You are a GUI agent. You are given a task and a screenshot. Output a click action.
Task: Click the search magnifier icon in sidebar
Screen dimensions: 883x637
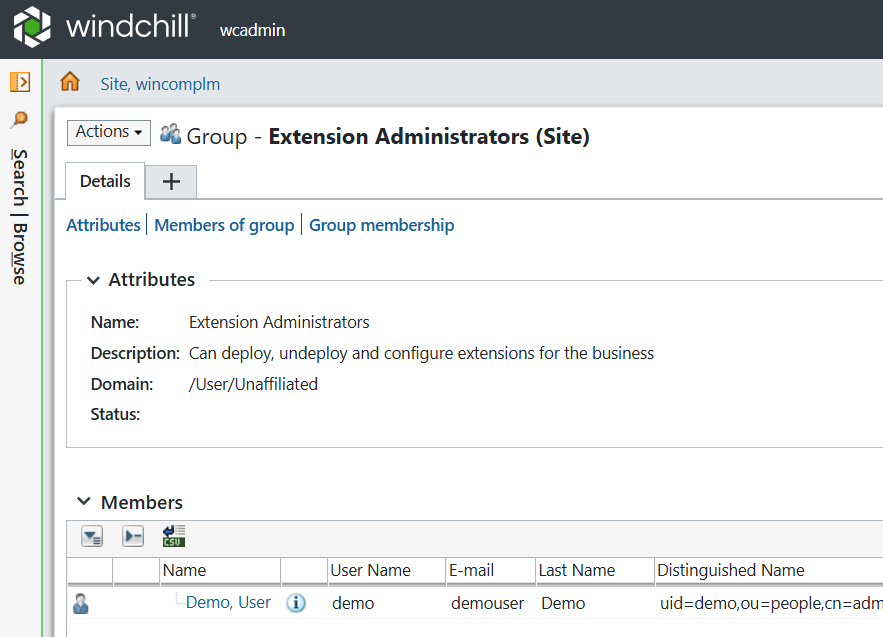(19, 120)
